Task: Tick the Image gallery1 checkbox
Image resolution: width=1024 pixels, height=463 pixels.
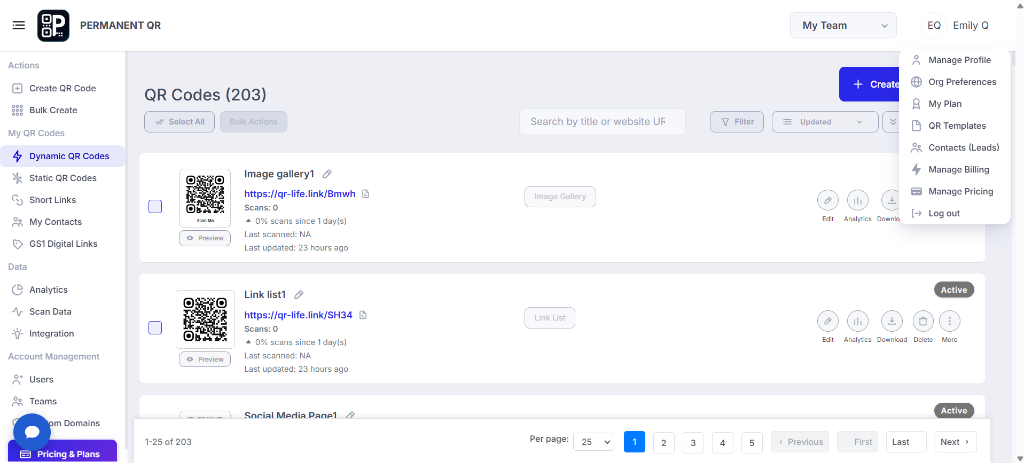Action: [x=155, y=206]
